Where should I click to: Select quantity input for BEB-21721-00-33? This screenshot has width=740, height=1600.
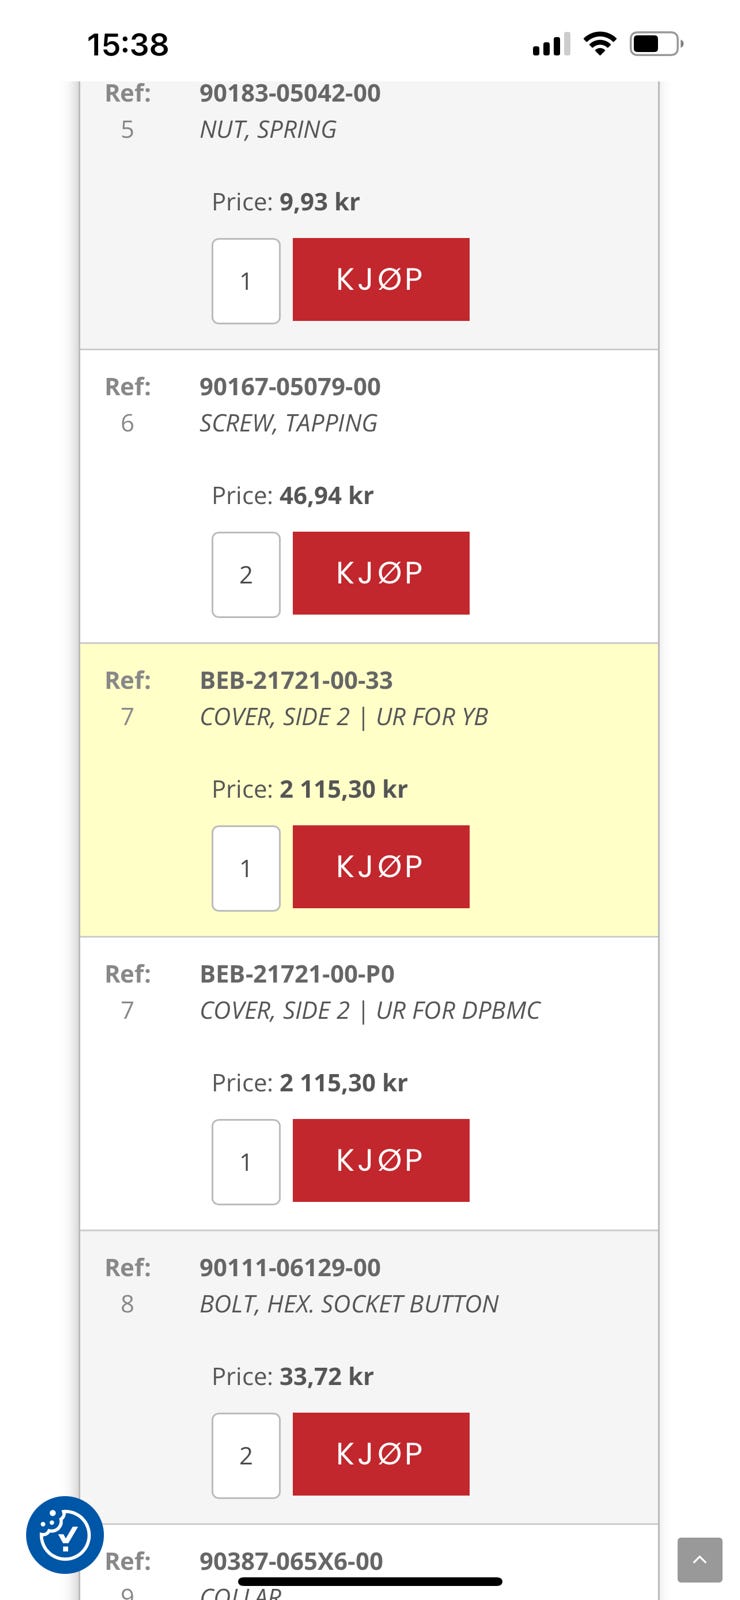tap(246, 868)
